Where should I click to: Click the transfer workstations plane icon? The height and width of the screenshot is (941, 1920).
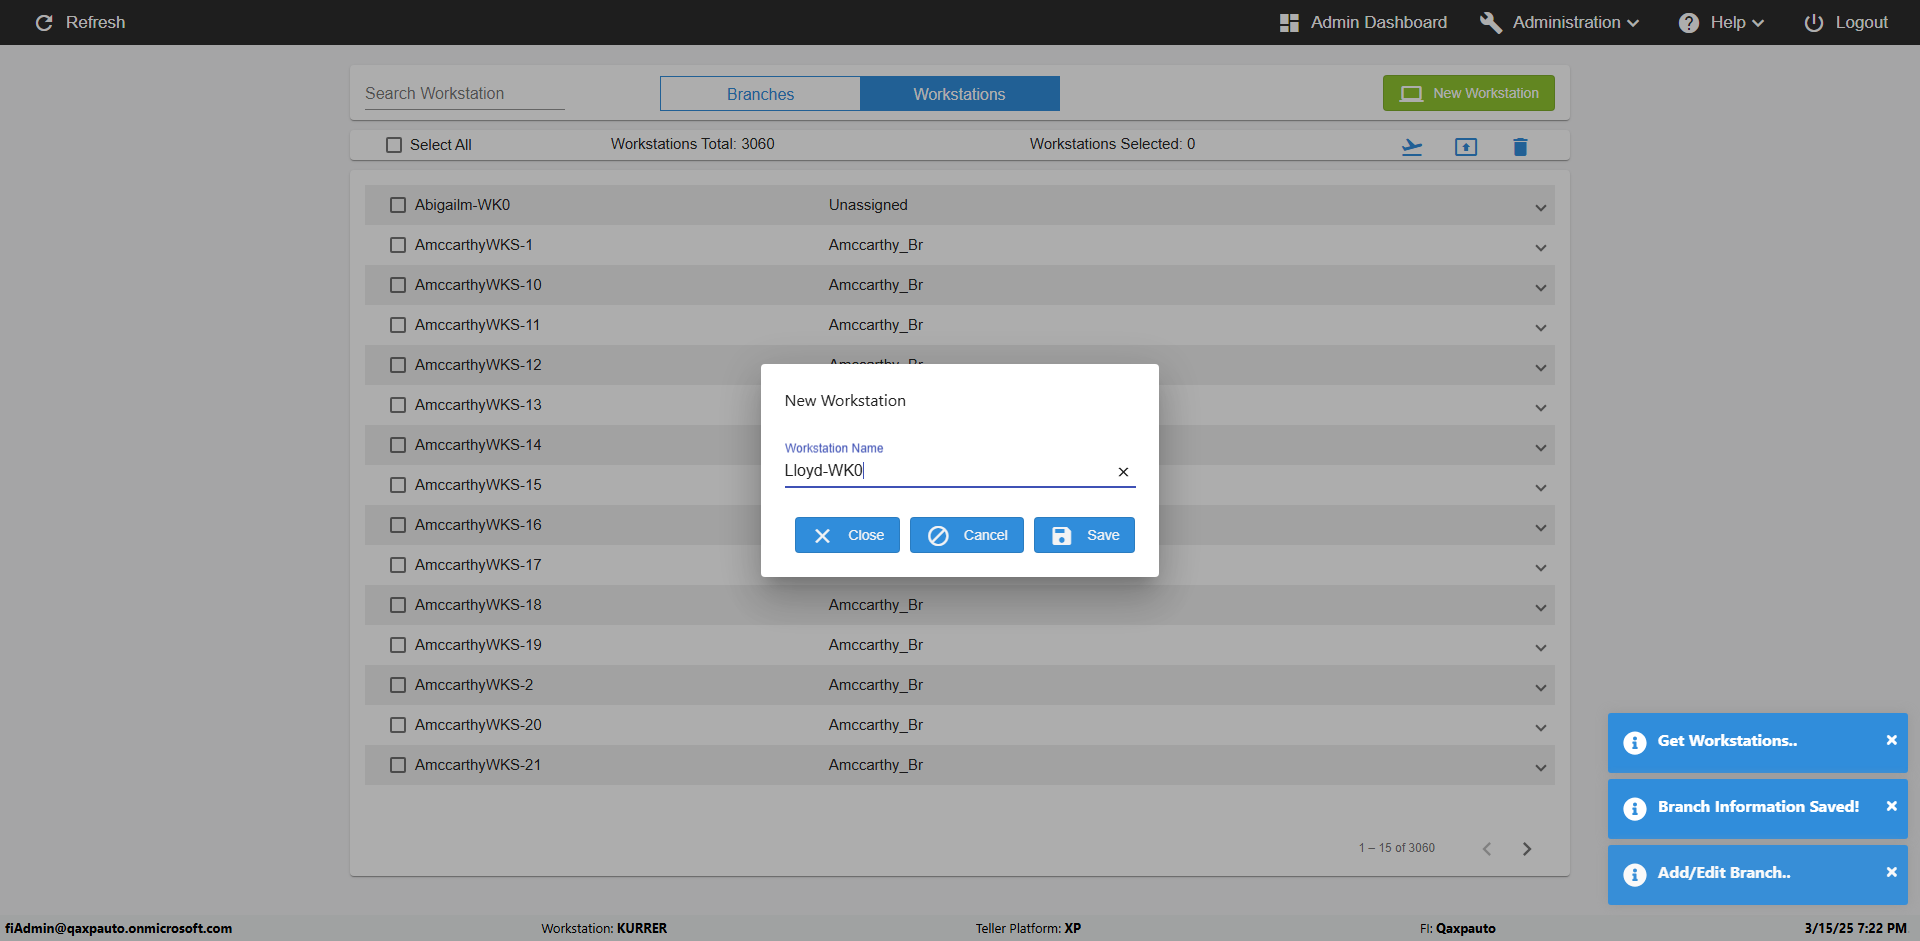(x=1412, y=147)
